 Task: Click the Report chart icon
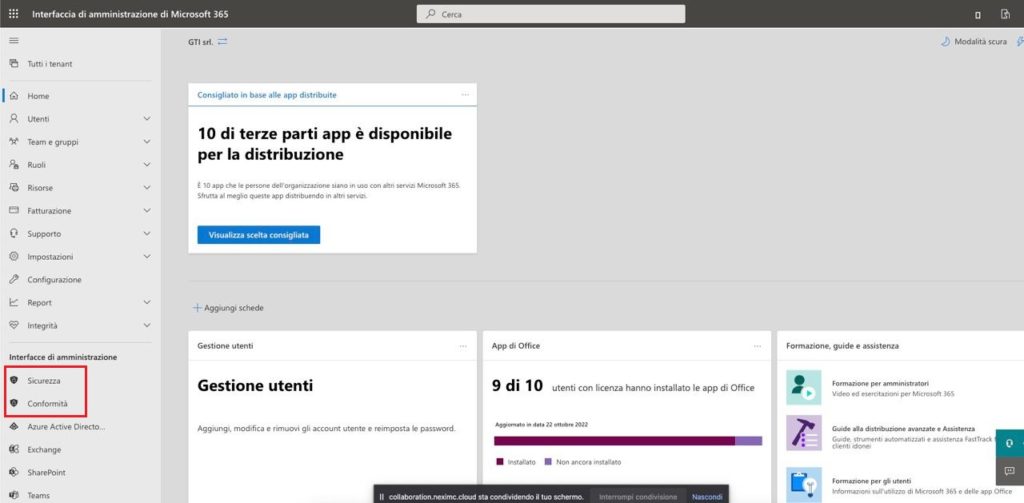tap(14, 302)
